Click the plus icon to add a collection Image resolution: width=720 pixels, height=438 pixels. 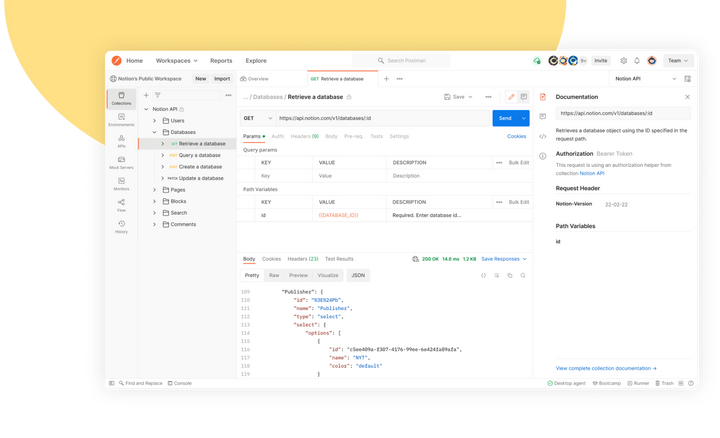tap(146, 95)
